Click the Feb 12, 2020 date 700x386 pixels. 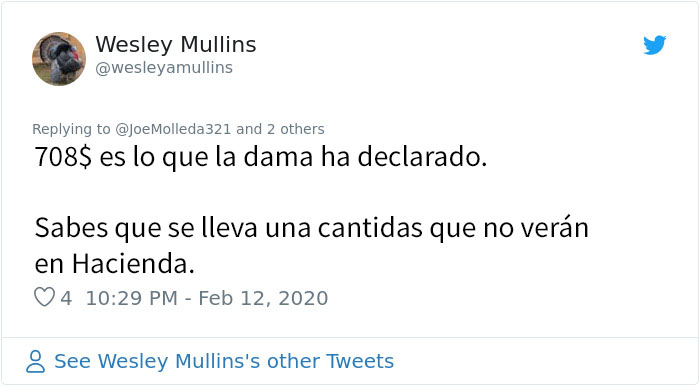click(263, 298)
